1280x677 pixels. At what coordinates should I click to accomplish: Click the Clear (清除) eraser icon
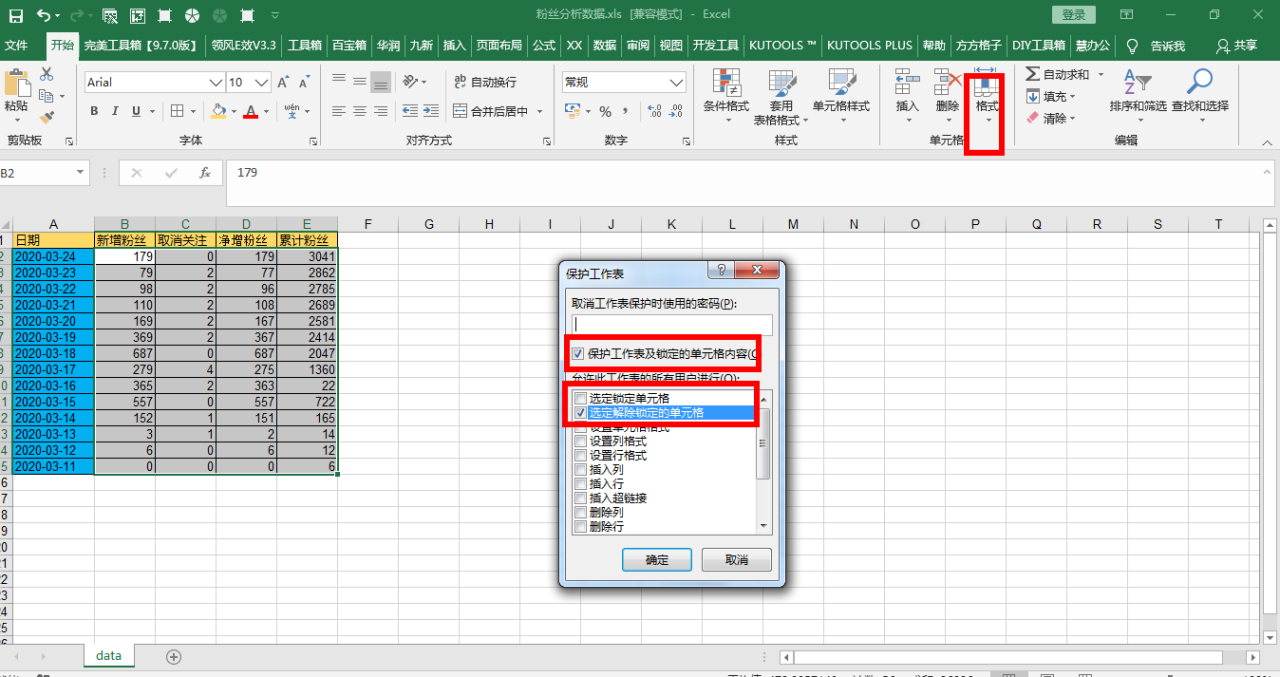pos(1034,118)
